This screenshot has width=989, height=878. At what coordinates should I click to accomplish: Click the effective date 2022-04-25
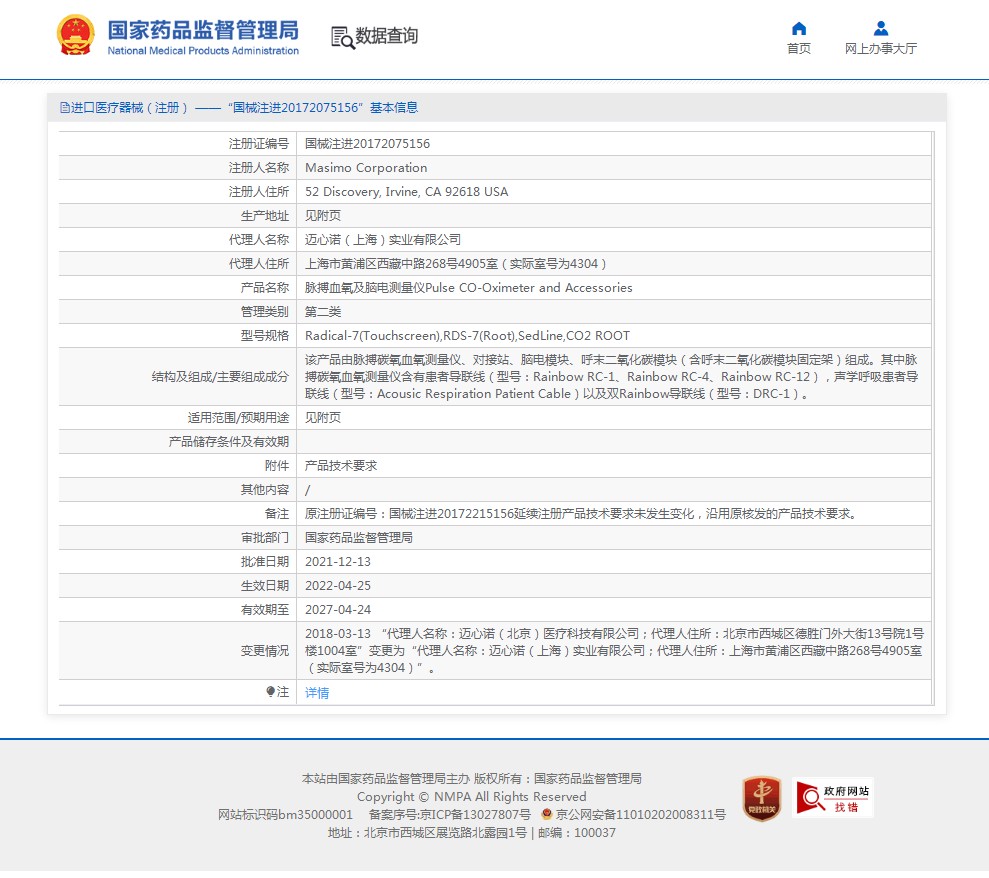tap(338, 585)
